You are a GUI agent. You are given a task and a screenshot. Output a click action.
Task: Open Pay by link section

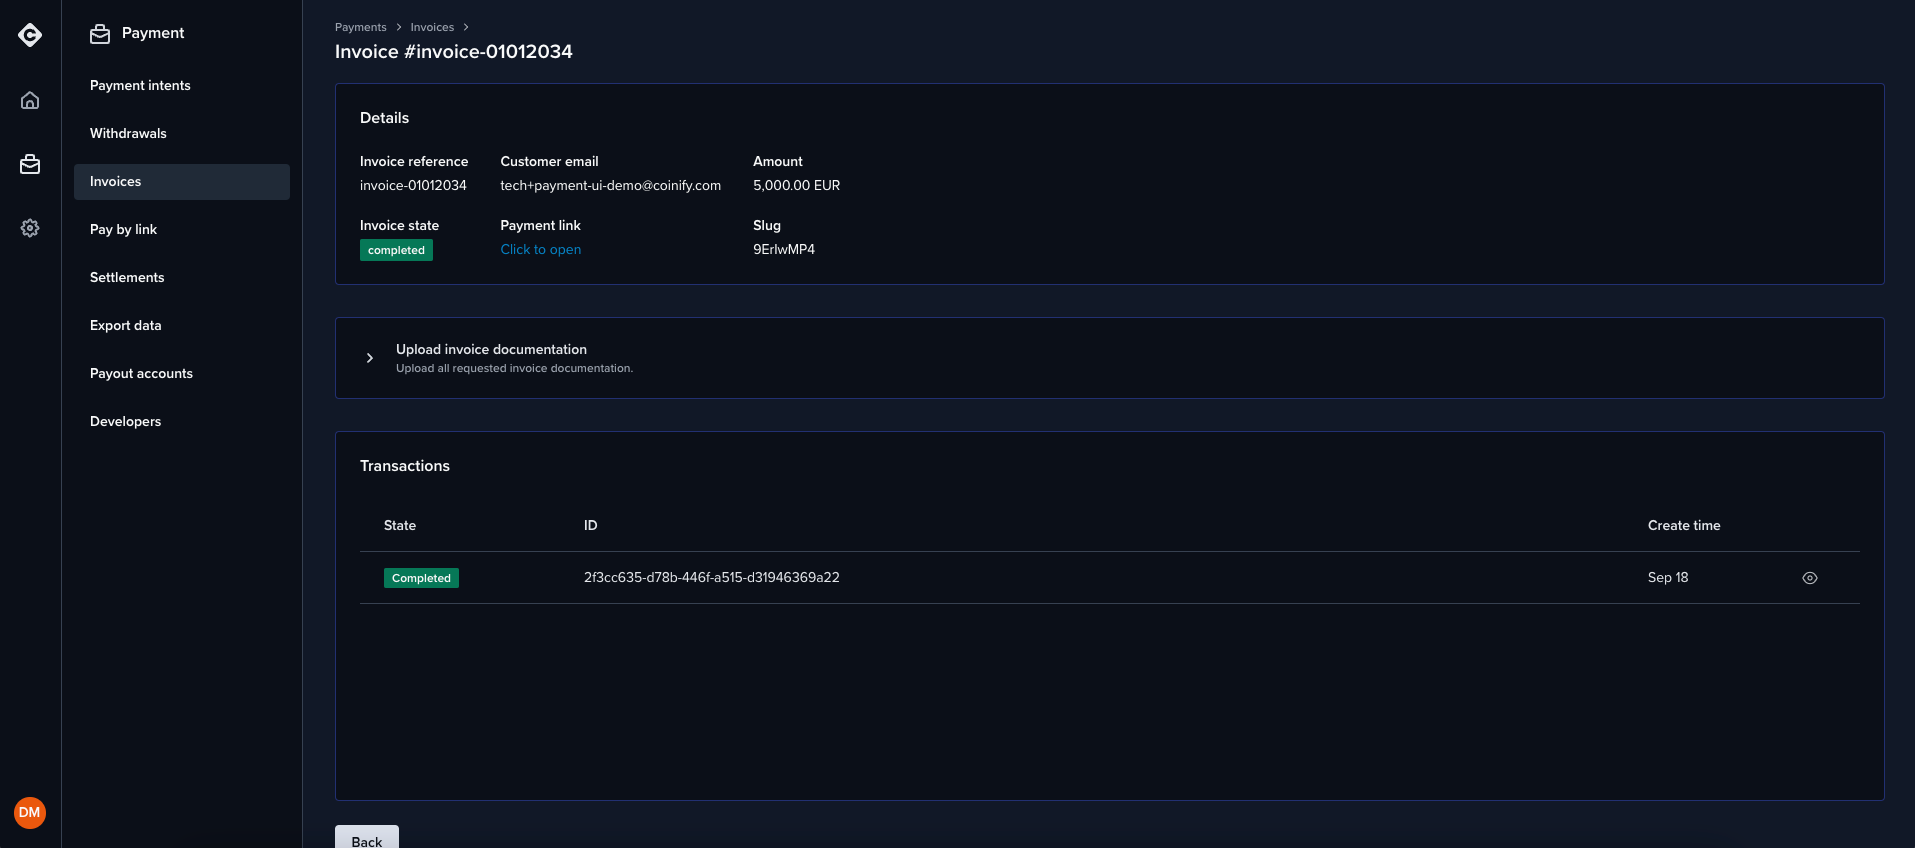tap(123, 230)
